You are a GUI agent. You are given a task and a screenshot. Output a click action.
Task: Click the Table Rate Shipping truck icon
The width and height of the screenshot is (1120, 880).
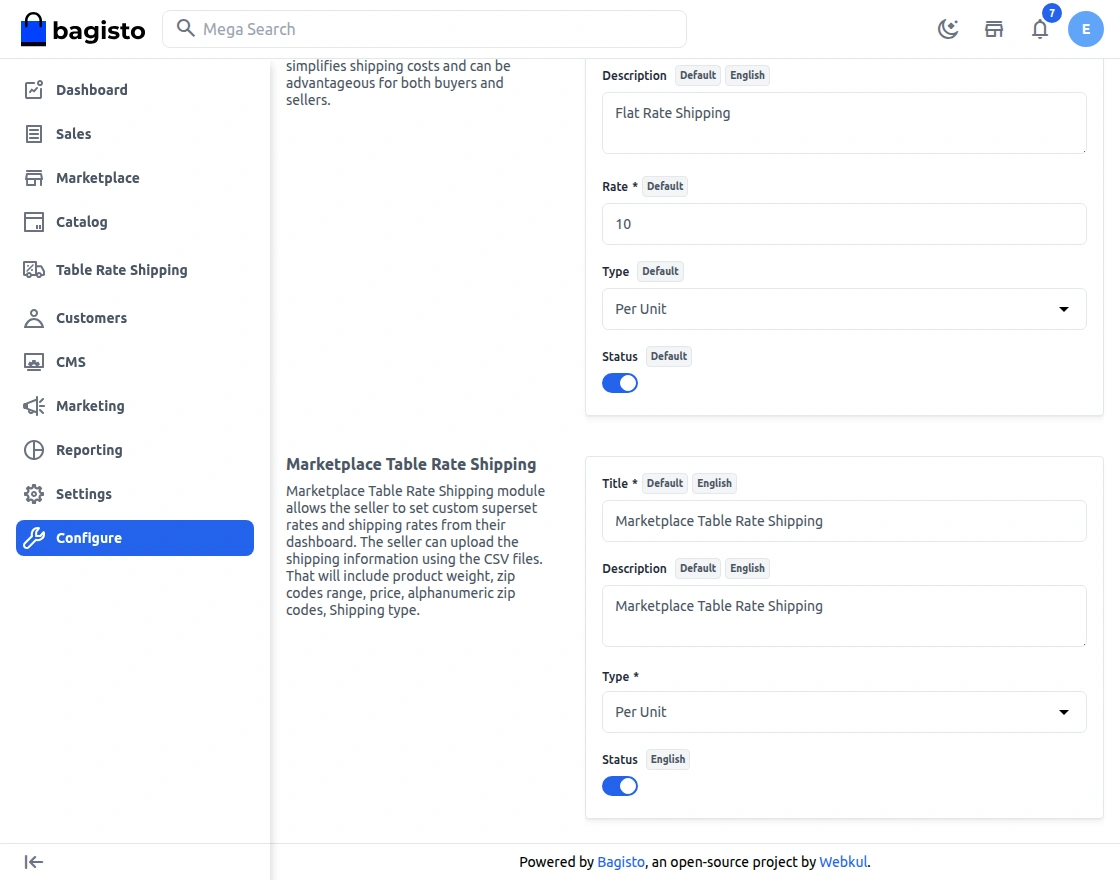(34, 270)
